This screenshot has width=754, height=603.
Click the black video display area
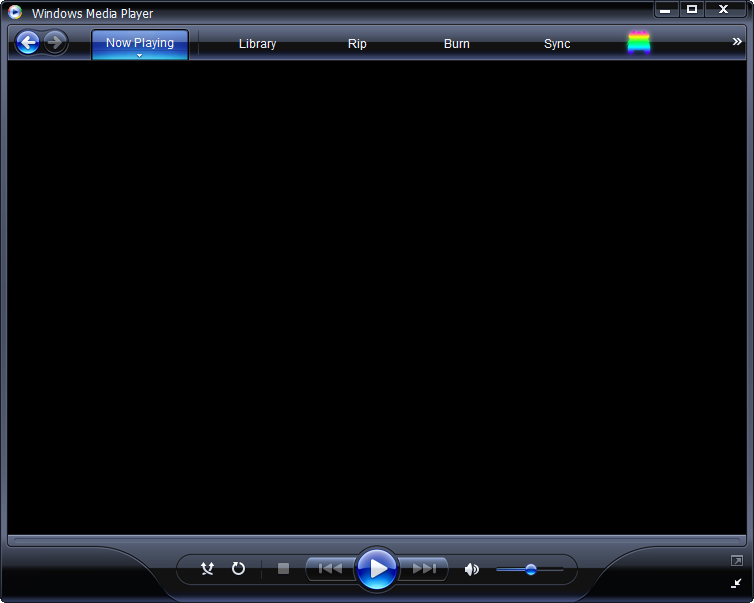point(377,297)
